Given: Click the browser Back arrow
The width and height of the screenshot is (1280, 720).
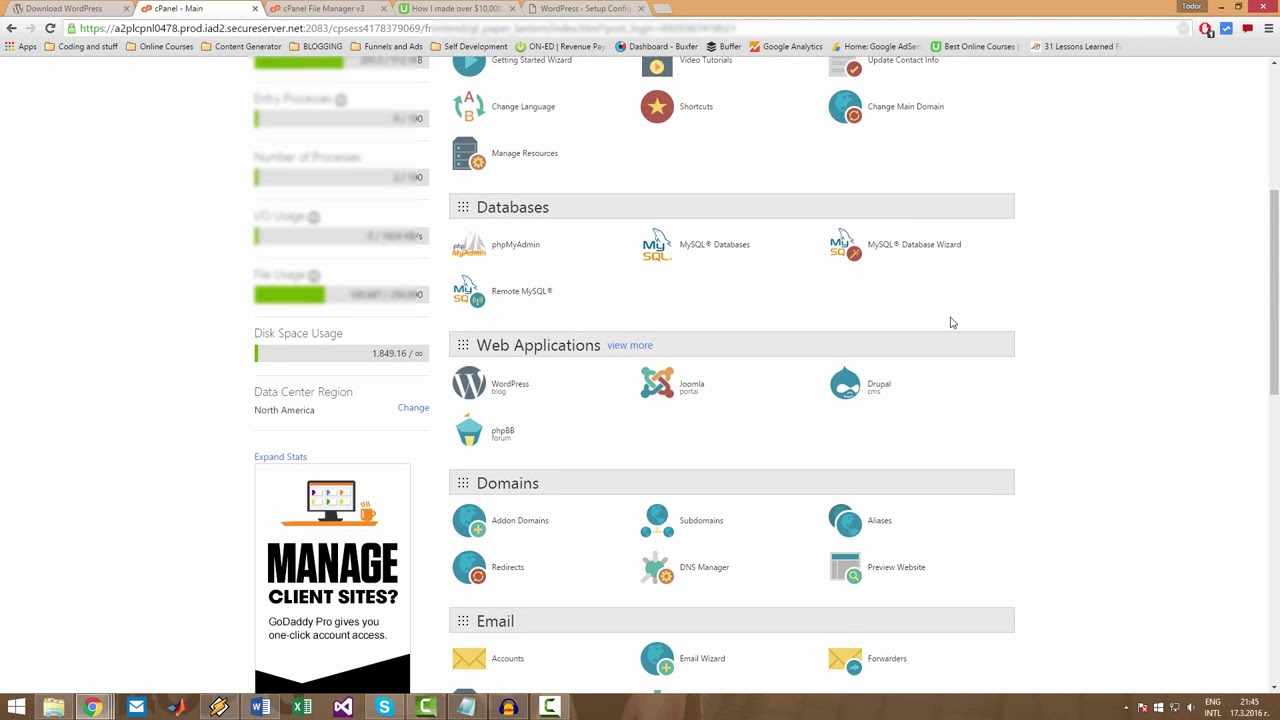Looking at the screenshot, I should pos(11,28).
